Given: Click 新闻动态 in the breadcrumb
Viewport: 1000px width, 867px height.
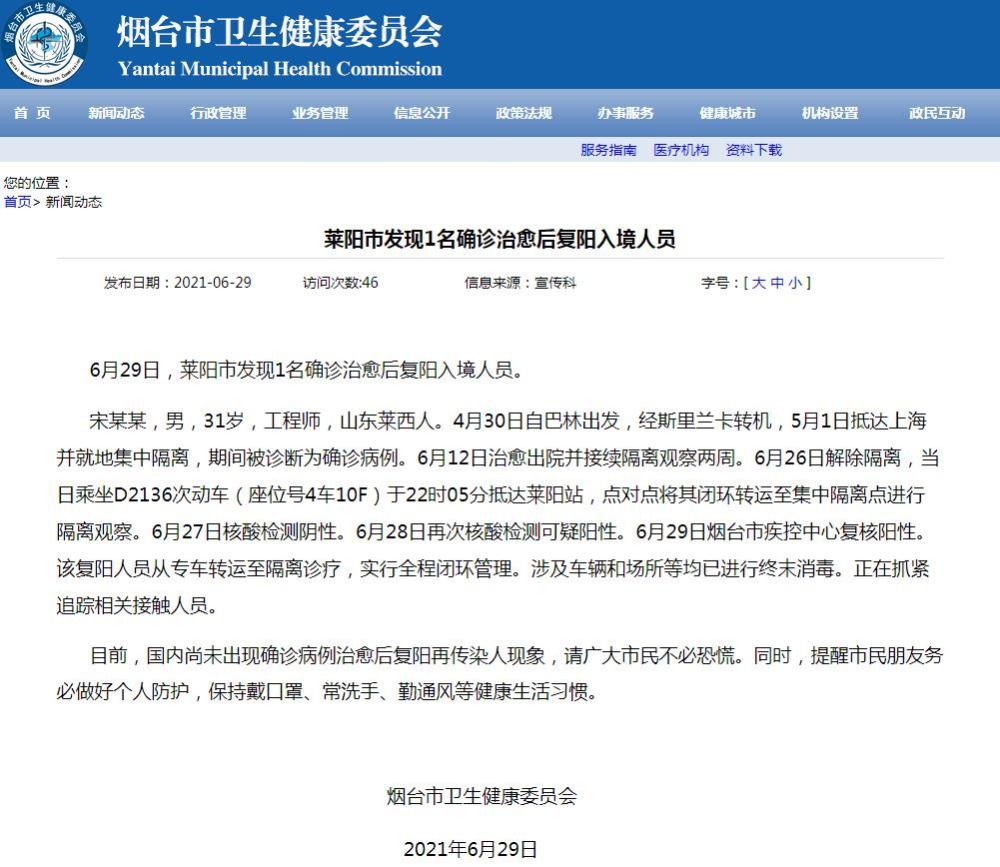Looking at the screenshot, I should click(73, 202).
